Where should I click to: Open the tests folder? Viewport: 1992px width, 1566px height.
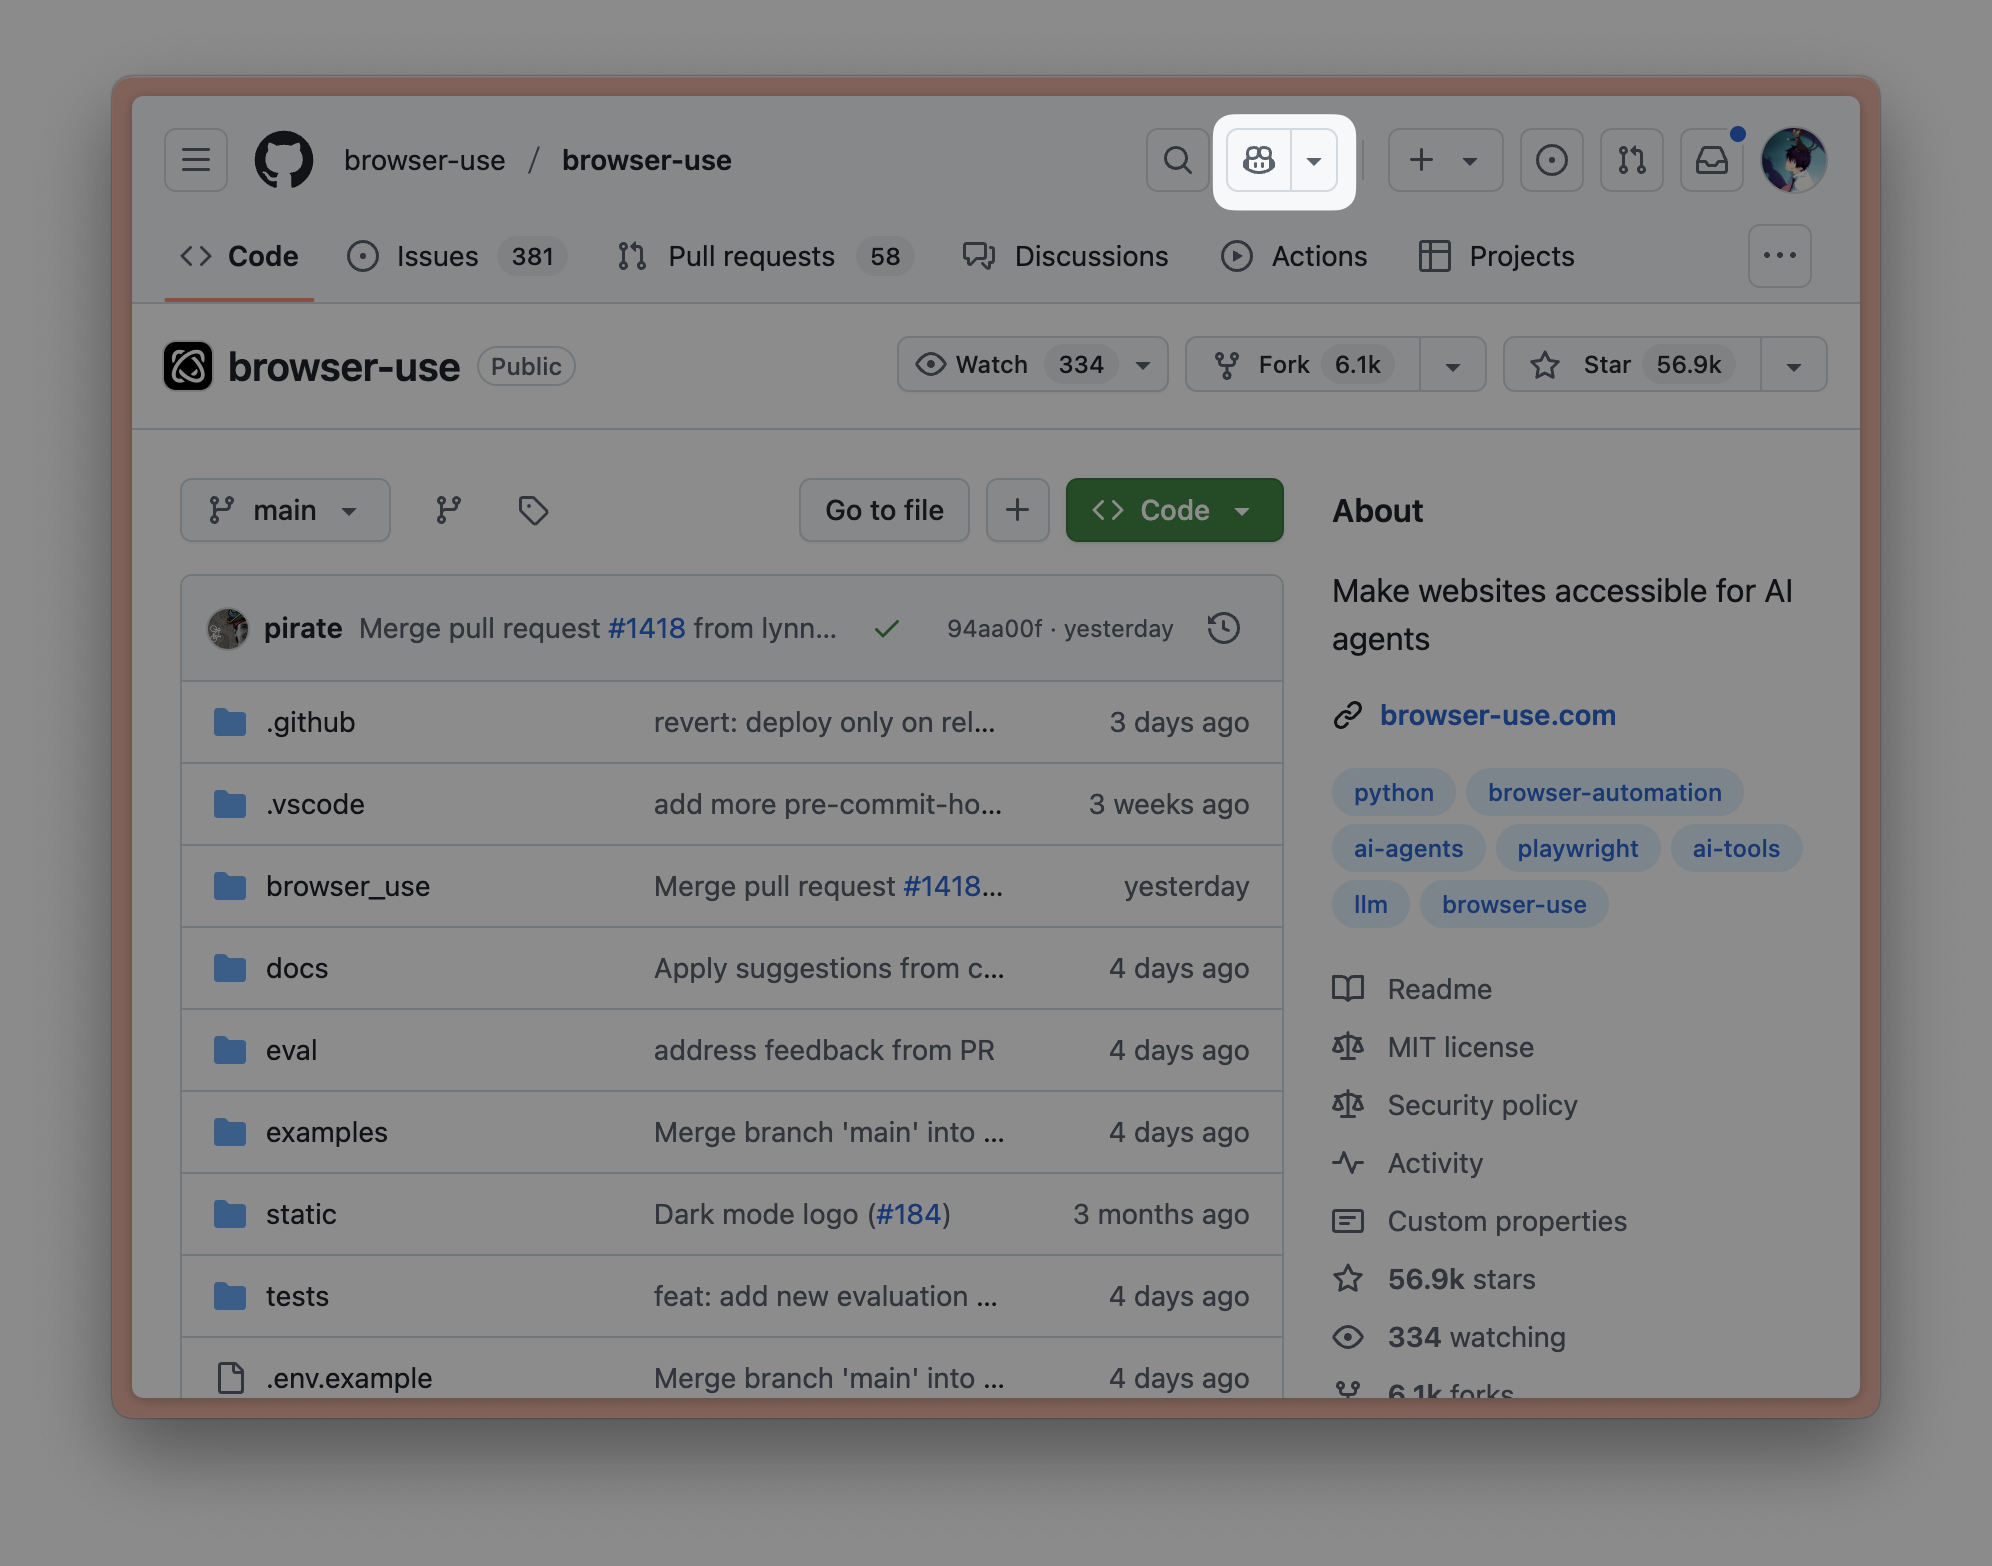coord(297,1296)
